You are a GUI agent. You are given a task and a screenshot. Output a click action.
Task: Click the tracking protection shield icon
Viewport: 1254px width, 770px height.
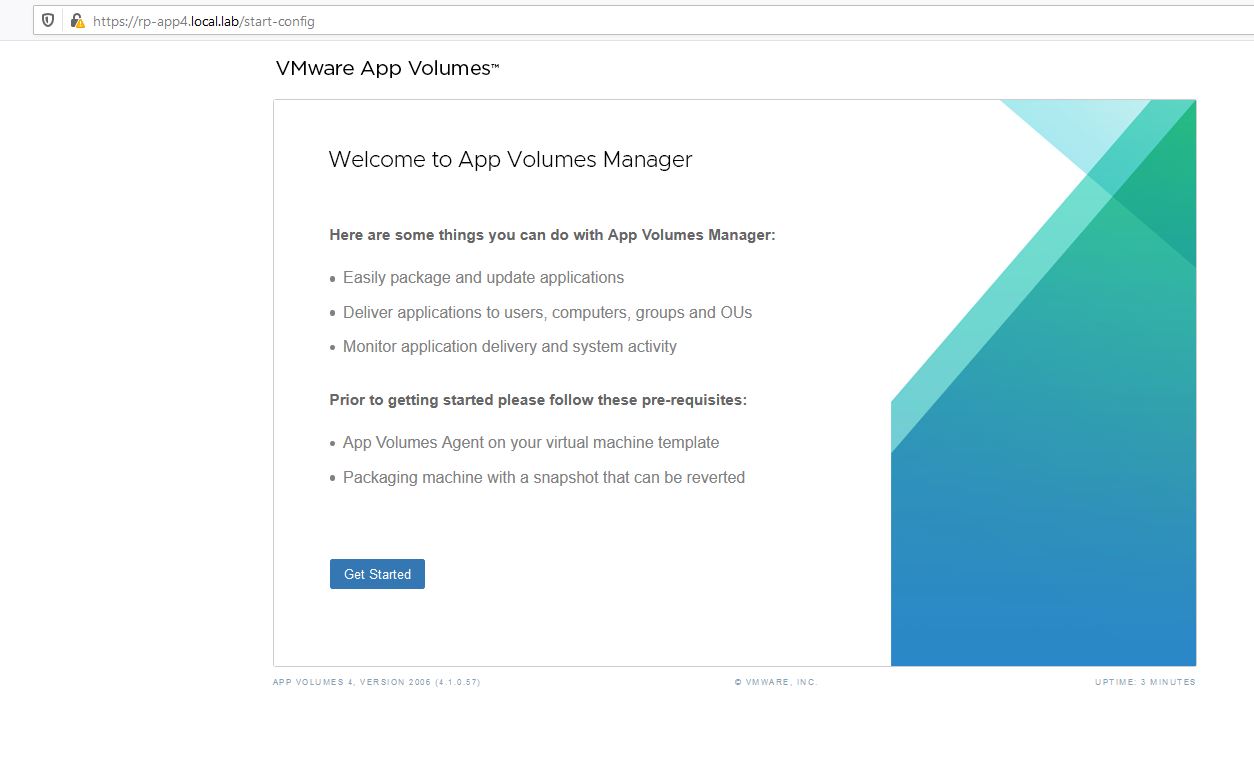47,21
